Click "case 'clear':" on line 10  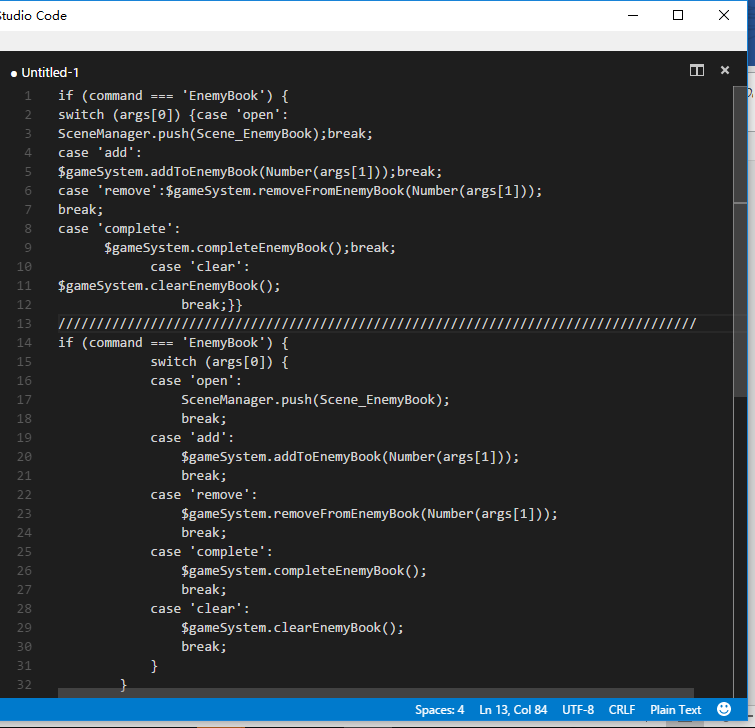(x=200, y=267)
